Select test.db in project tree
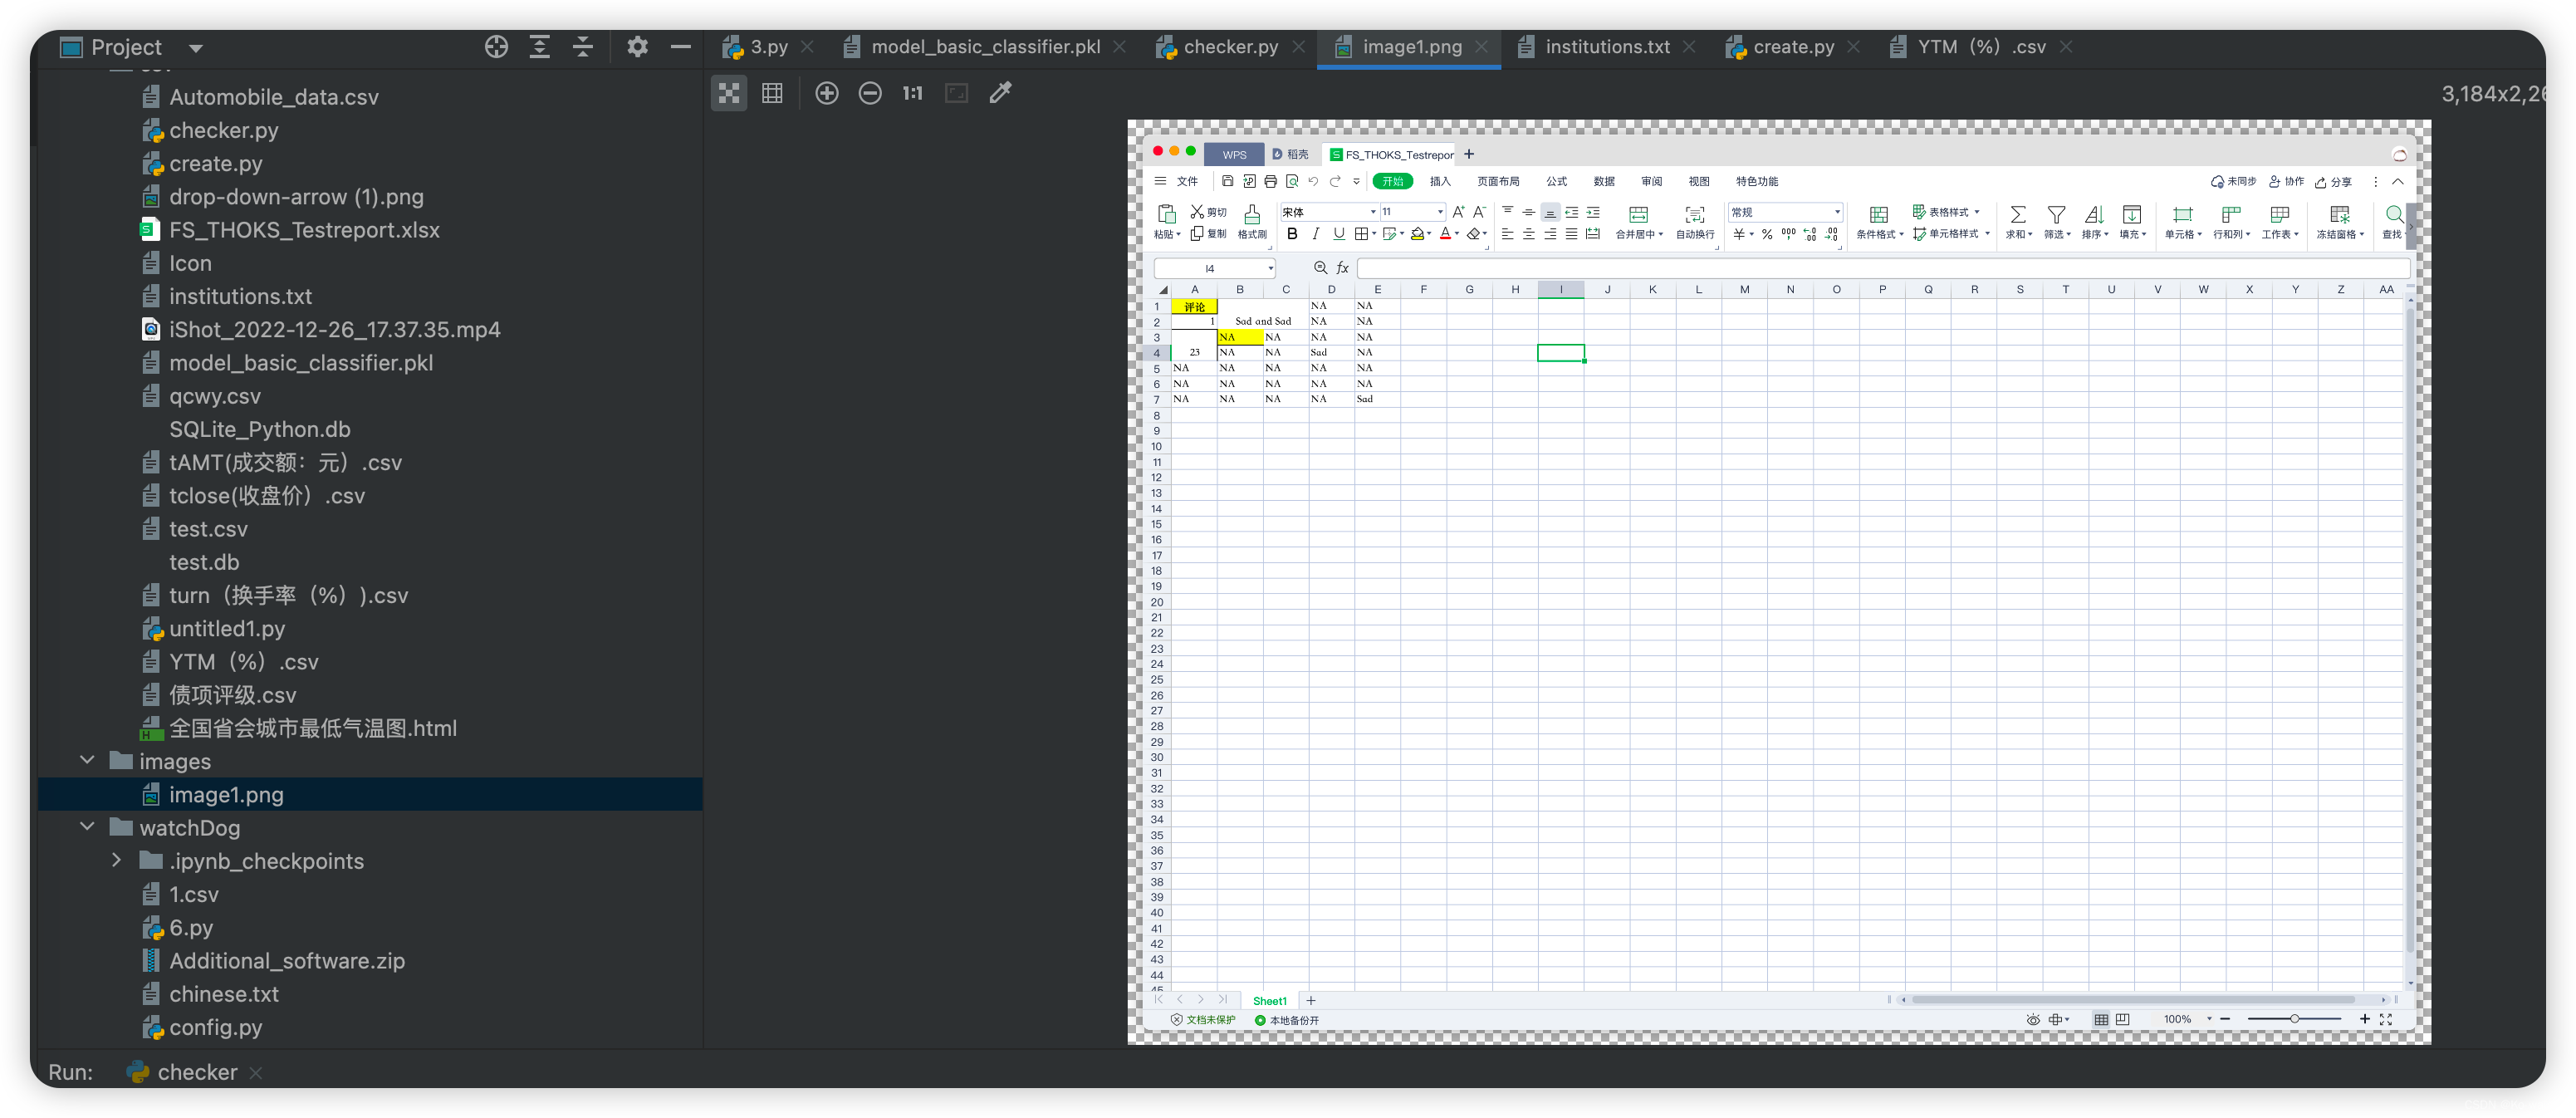 tap(204, 562)
